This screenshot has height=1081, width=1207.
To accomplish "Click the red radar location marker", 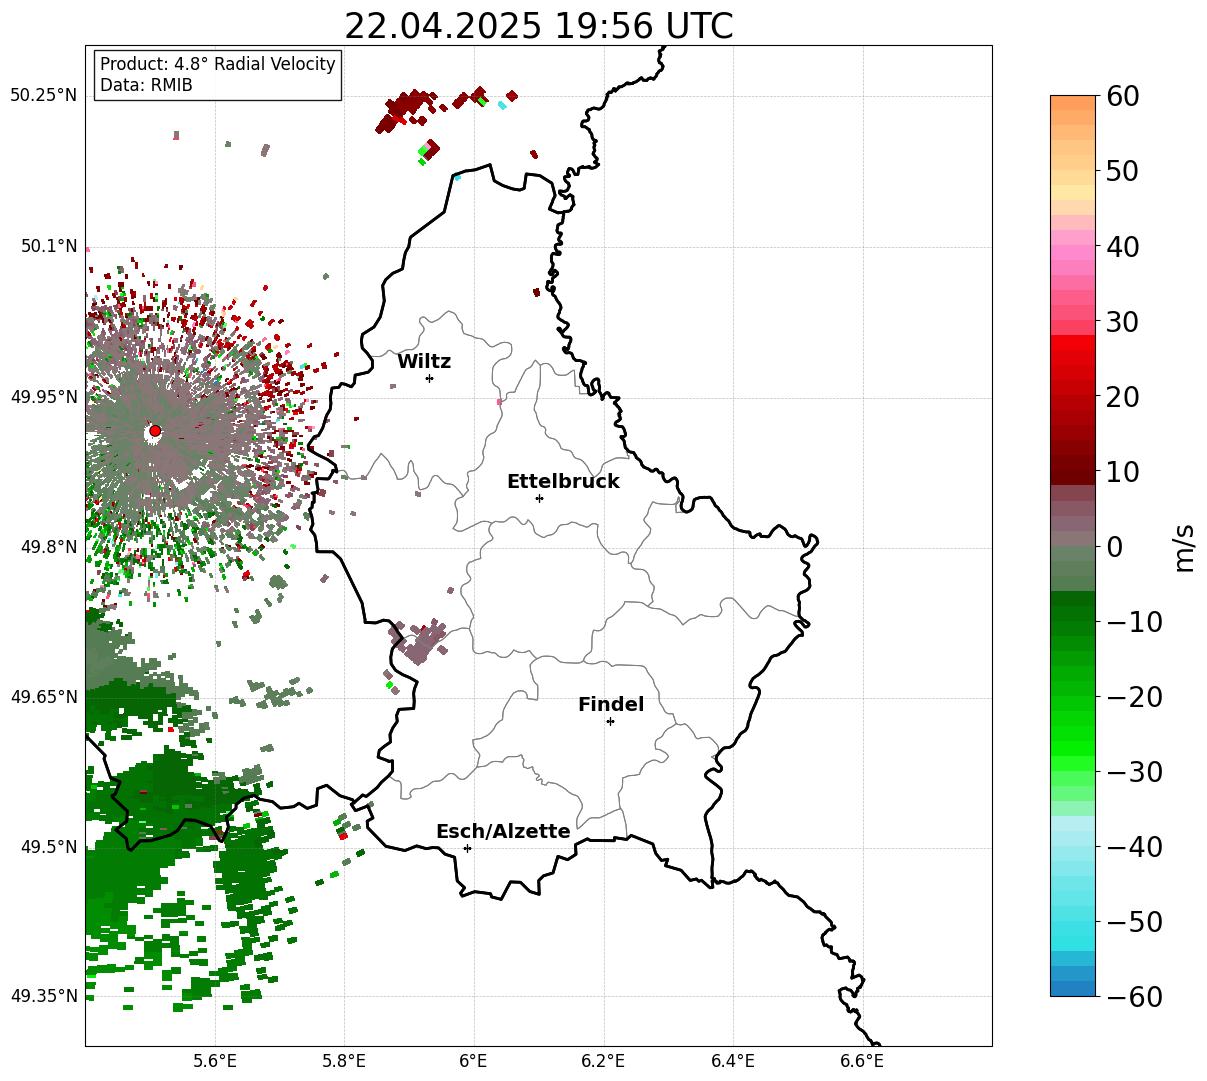I will pyautogui.click(x=155, y=431).
